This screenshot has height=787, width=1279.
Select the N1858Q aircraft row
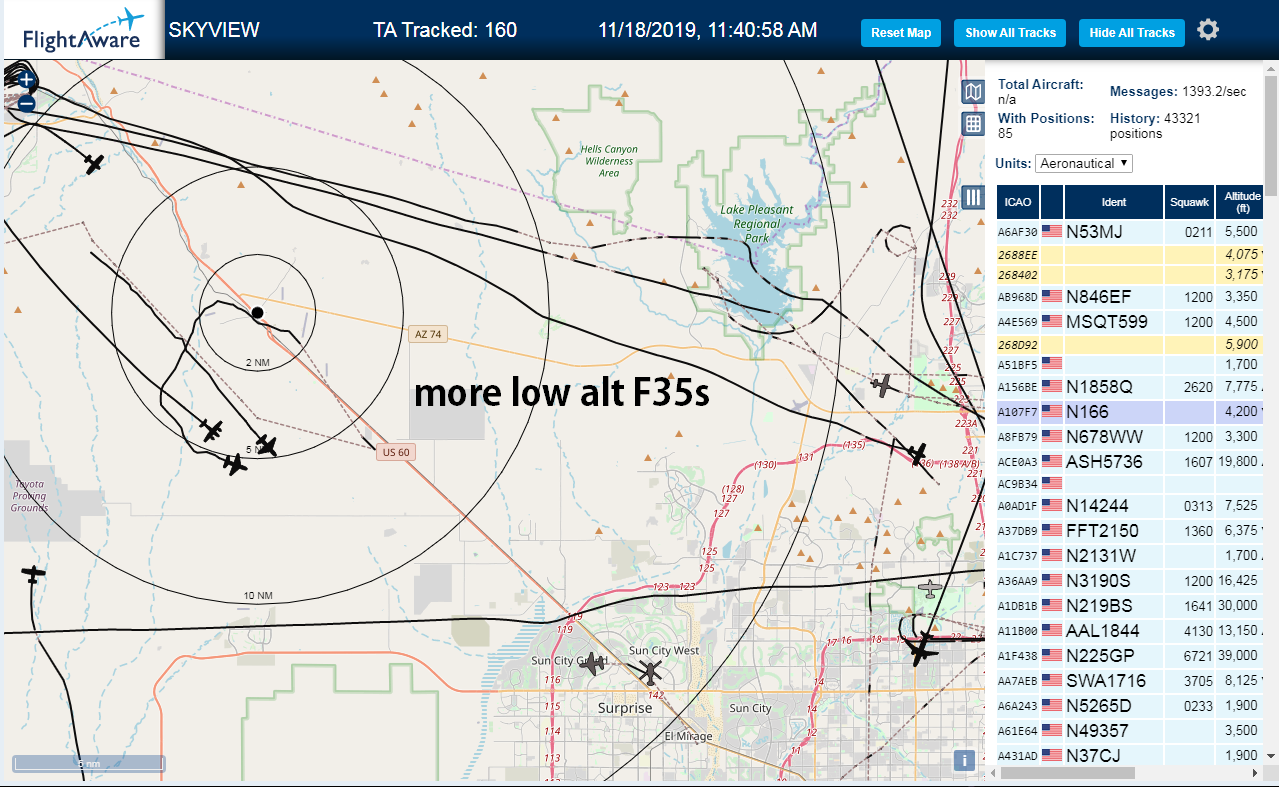coord(1130,387)
